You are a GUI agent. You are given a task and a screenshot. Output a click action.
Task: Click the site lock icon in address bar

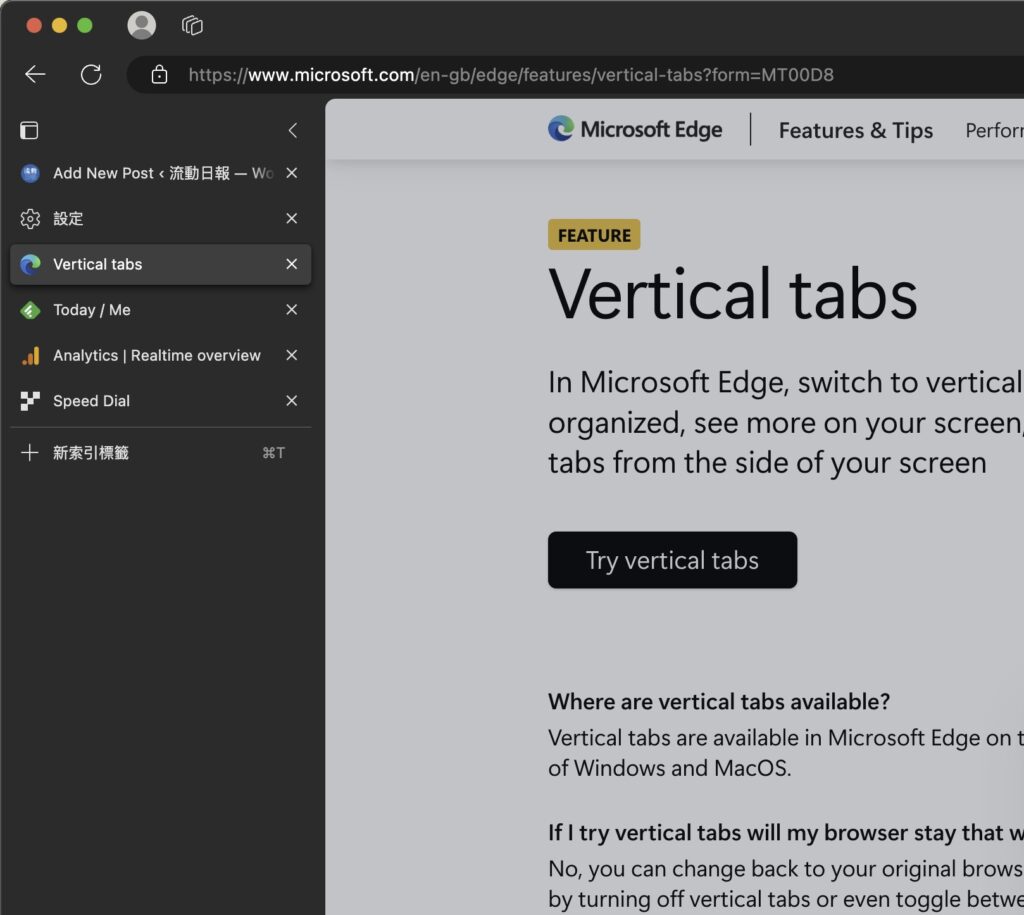coord(159,75)
